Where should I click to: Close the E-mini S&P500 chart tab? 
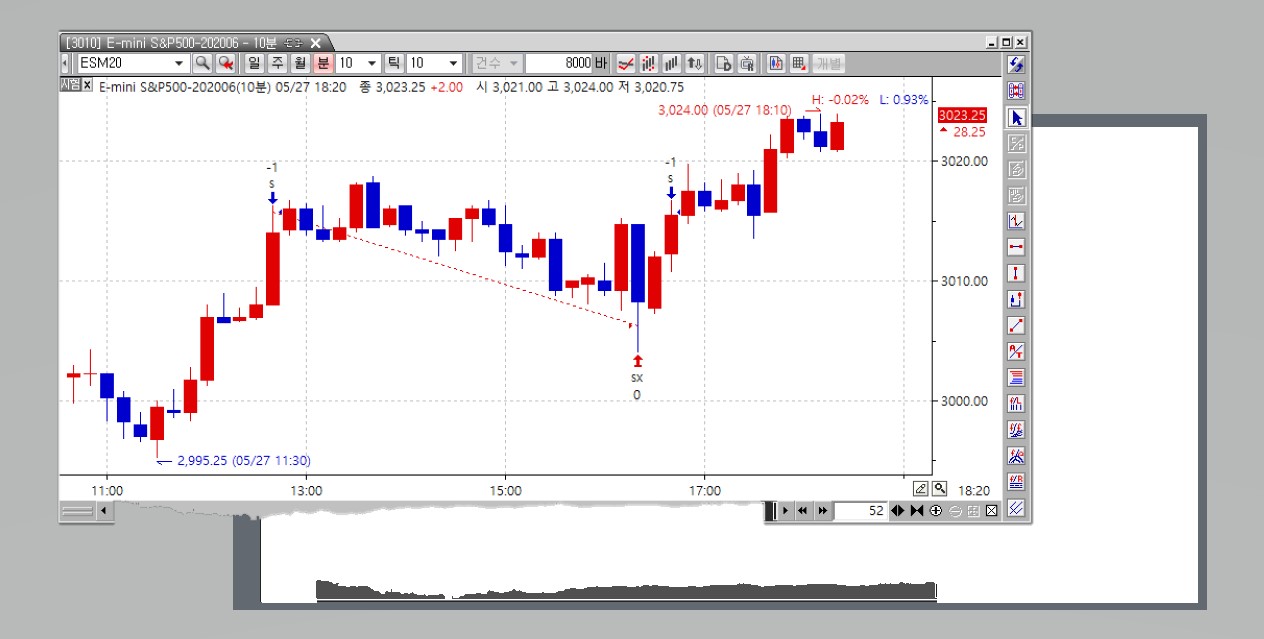tap(316, 42)
